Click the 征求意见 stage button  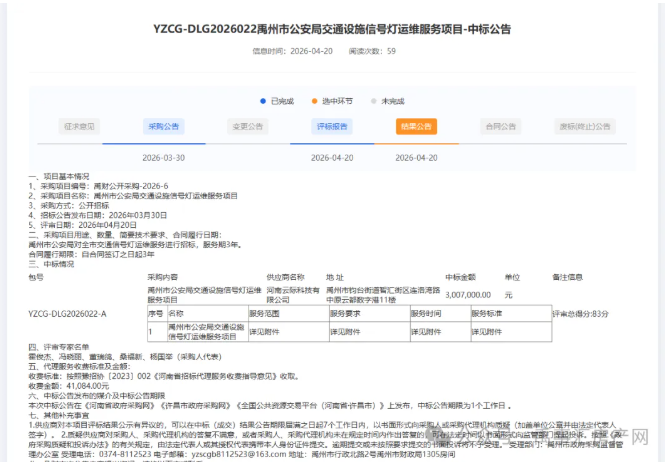[x=79, y=127]
